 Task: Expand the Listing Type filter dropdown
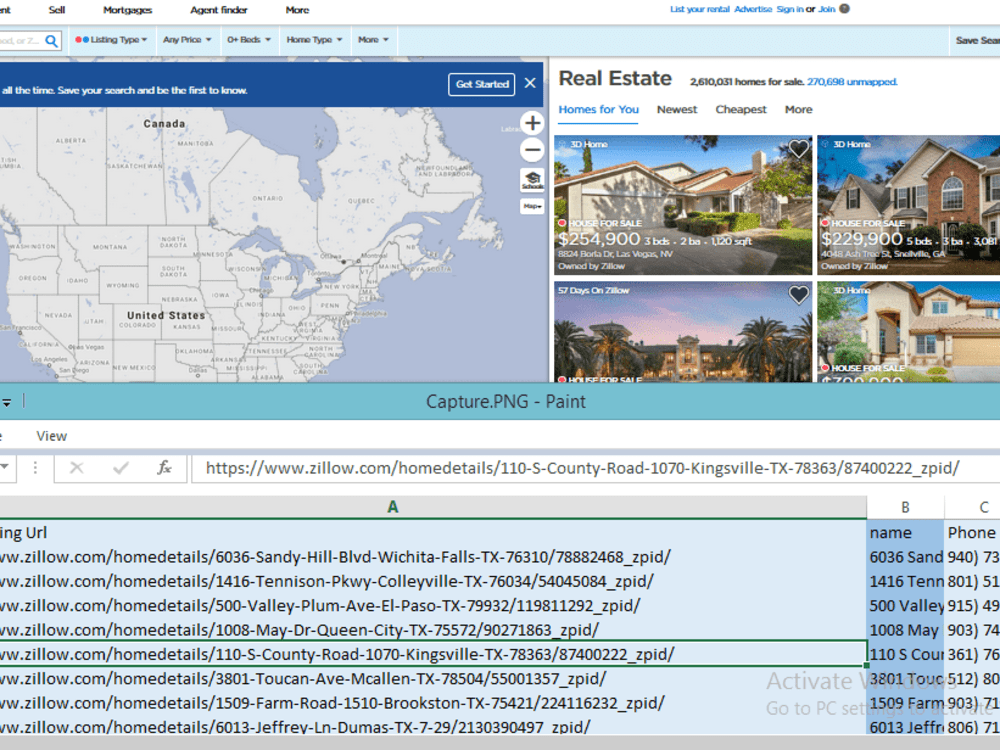pyautogui.click(x=111, y=40)
